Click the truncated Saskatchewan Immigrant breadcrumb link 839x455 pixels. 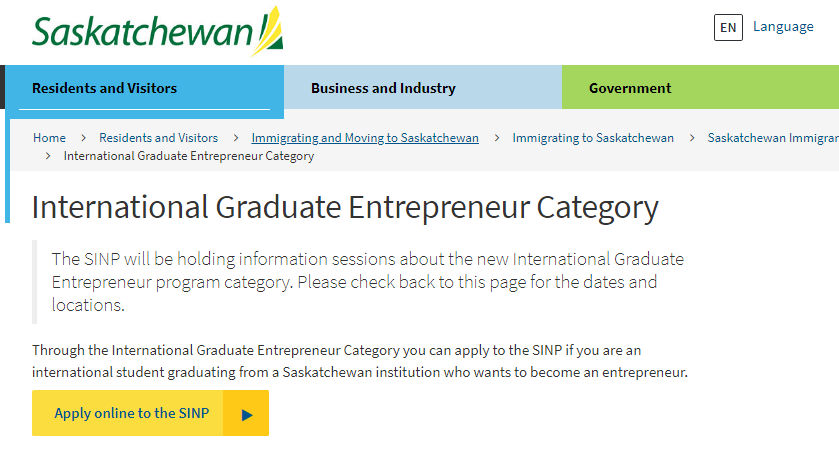[772, 138]
